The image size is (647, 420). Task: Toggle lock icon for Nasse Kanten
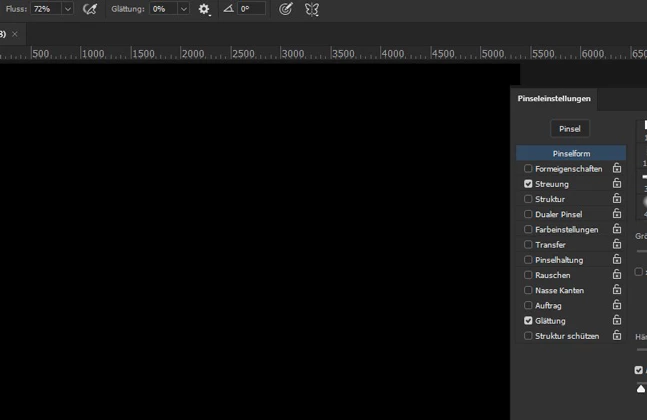point(617,290)
